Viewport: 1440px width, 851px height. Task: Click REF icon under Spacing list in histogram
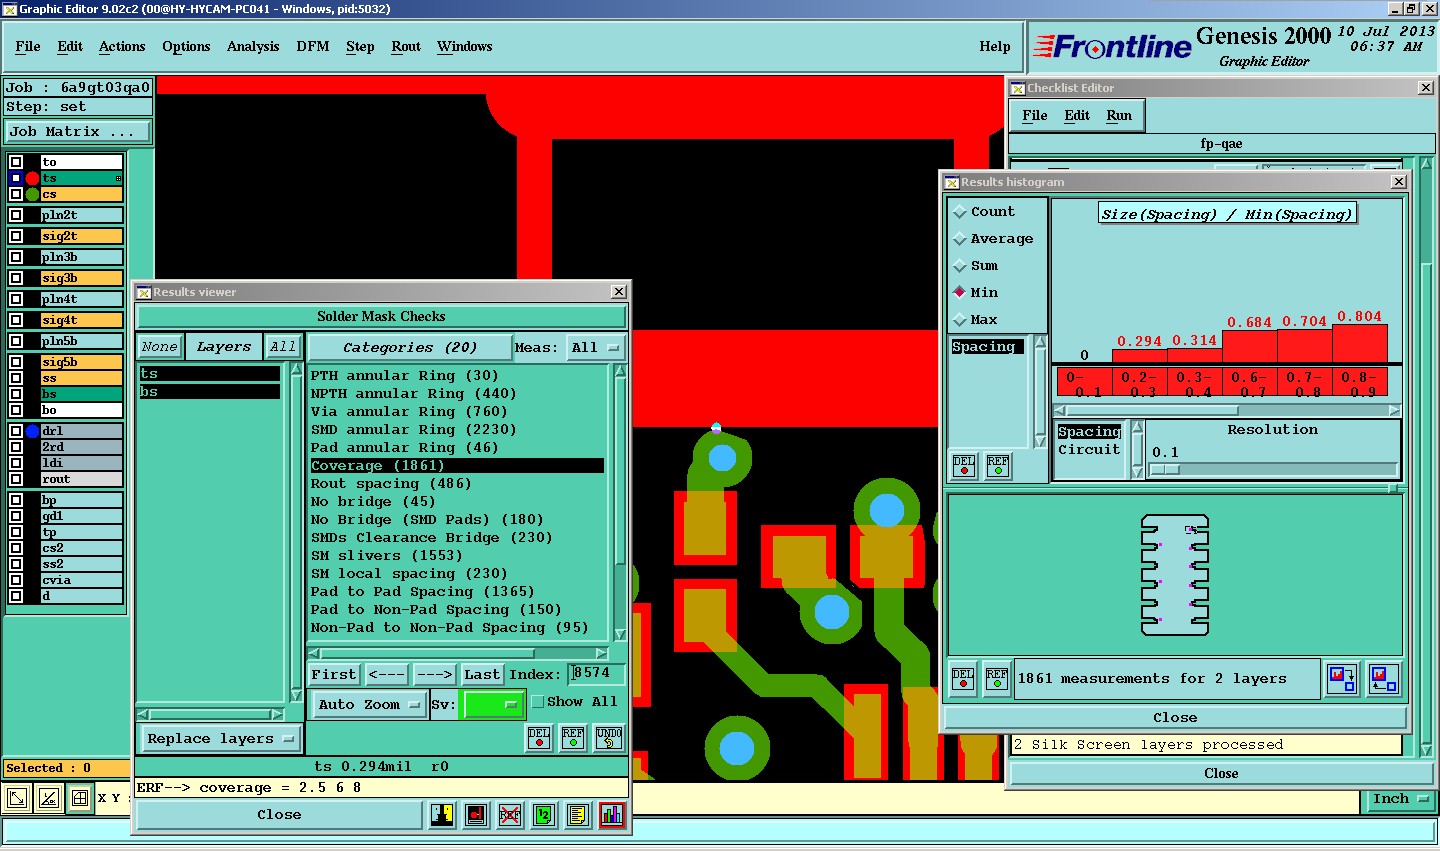(998, 466)
